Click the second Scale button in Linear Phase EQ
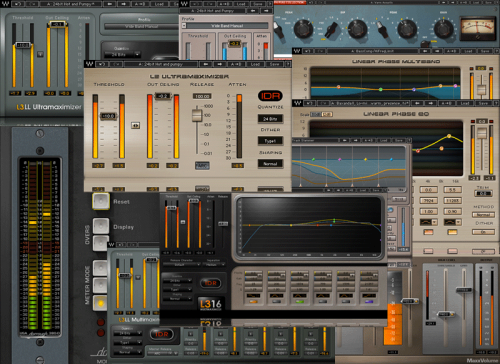Screen dimensions: 500x364 pyautogui.click(x=326, y=114)
